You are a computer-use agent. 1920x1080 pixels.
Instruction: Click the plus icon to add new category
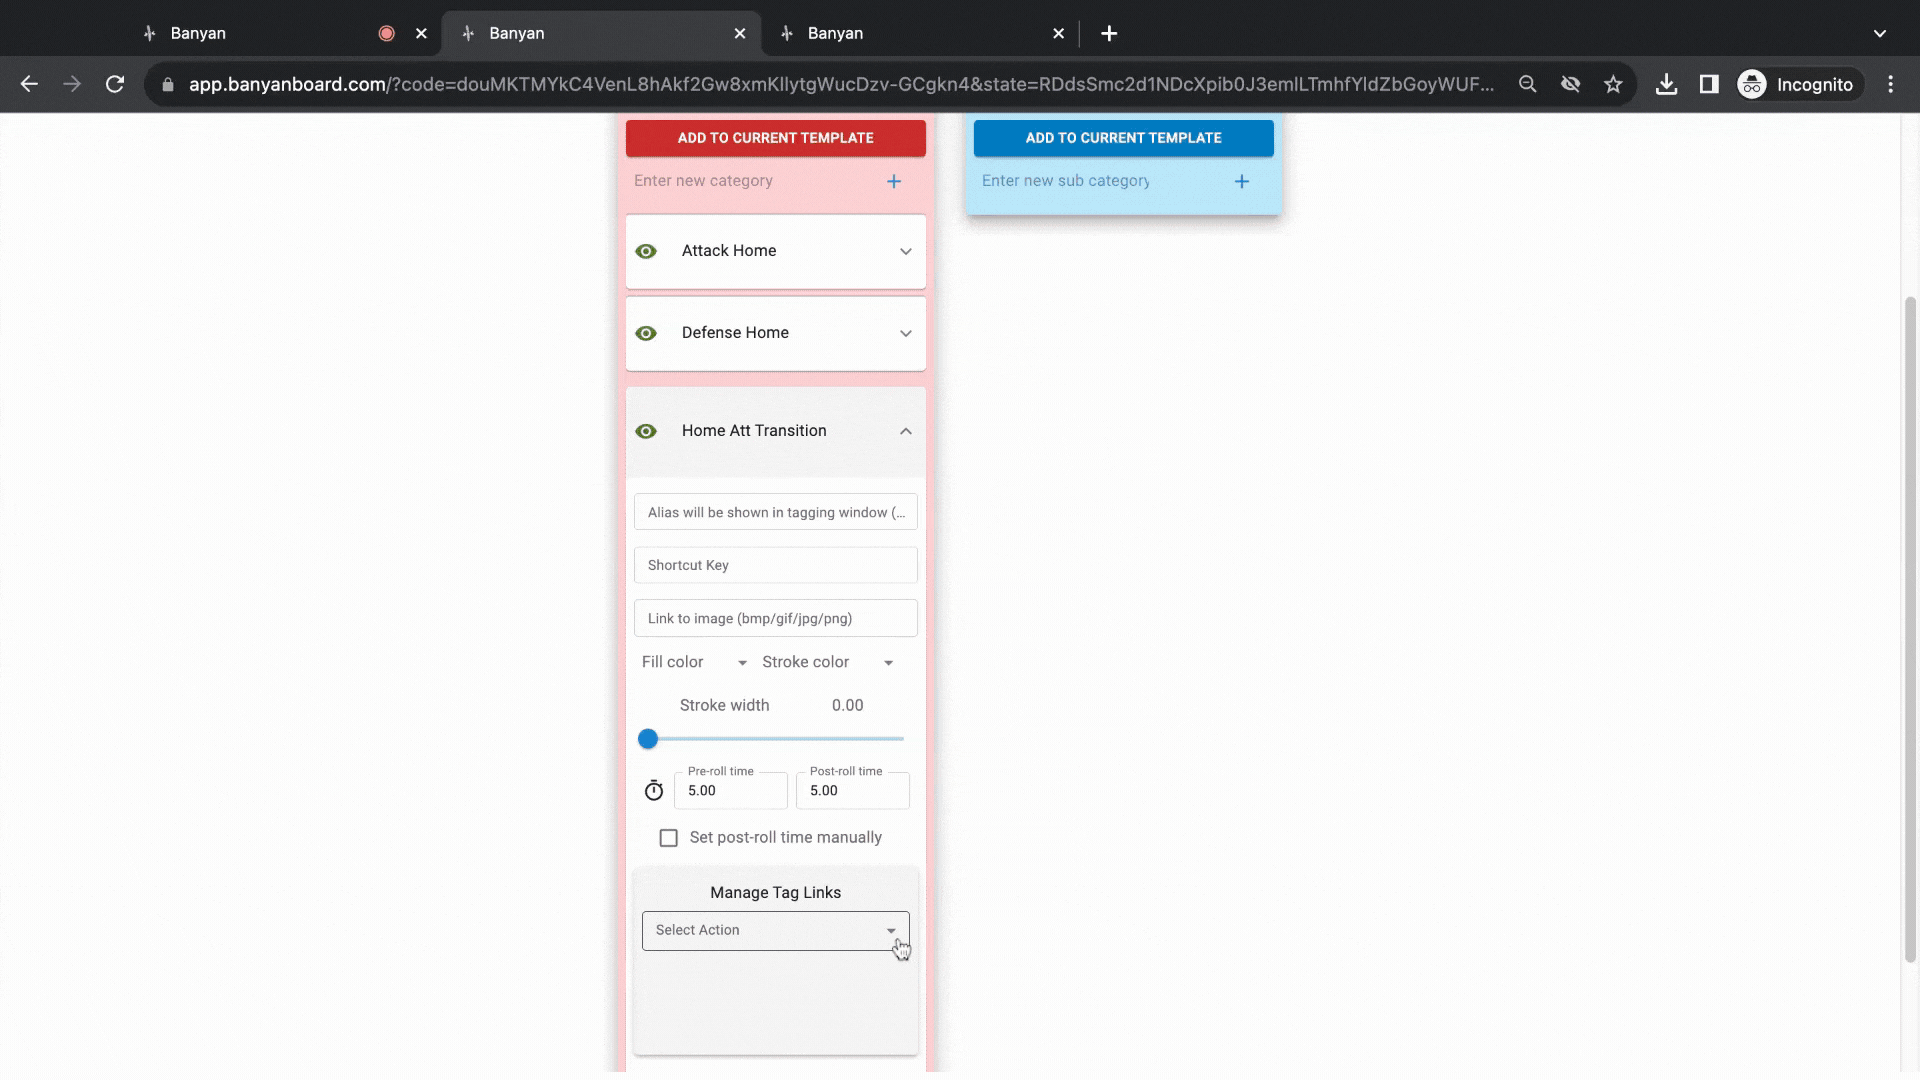pos(894,181)
